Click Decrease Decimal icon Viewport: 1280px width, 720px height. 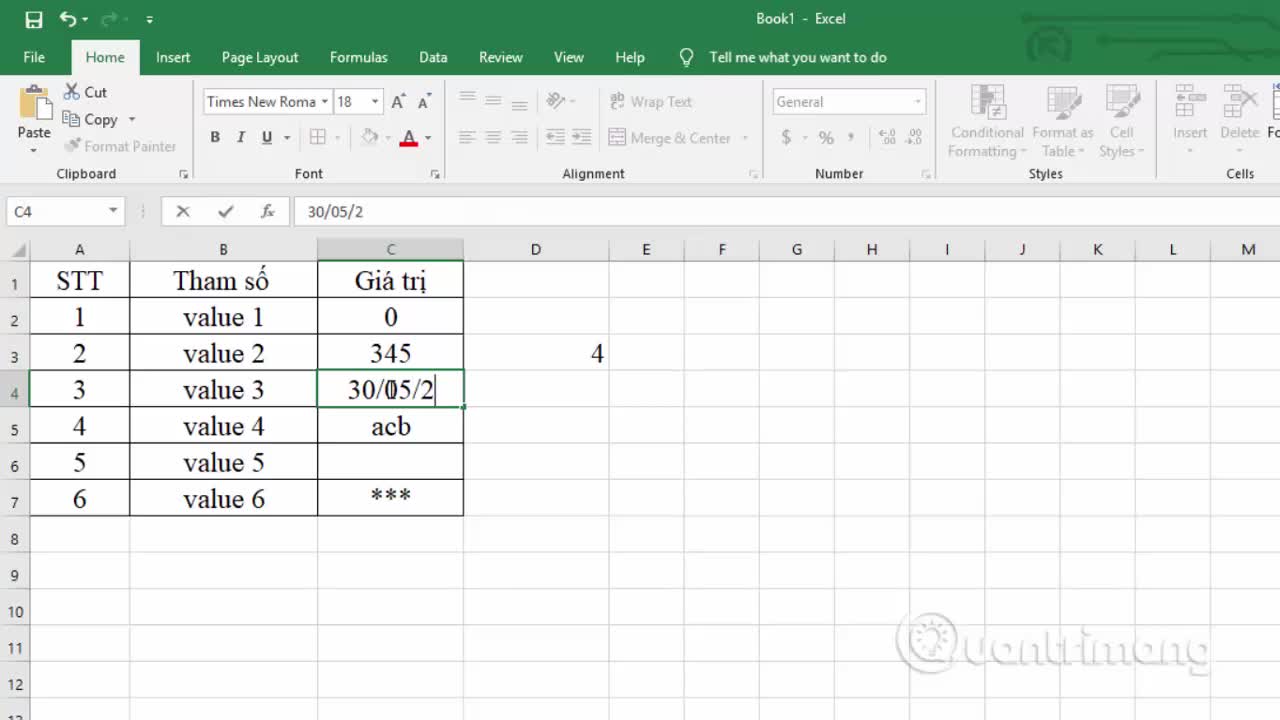(x=913, y=138)
